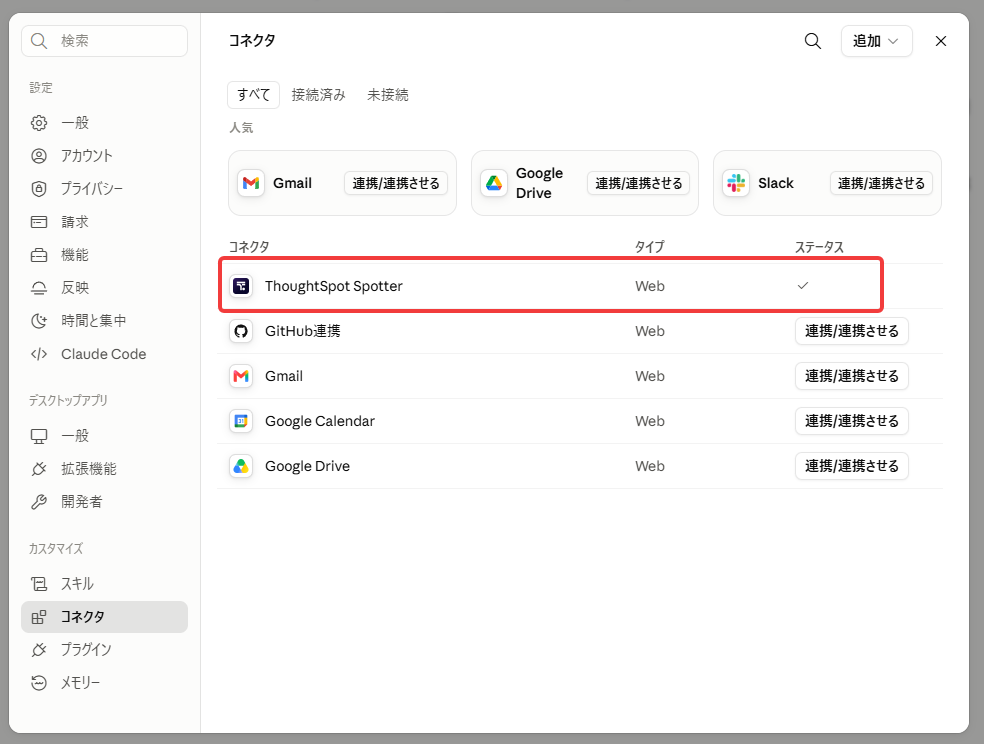
Task: Click the プライバシー shield icon
Action: [39, 188]
